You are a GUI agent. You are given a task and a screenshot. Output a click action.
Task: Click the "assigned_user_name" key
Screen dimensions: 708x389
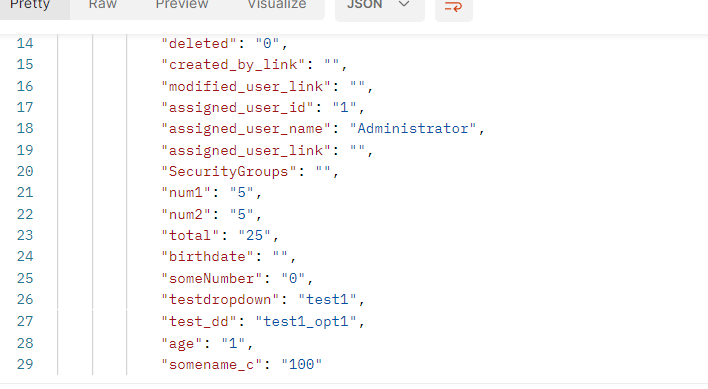246,129
